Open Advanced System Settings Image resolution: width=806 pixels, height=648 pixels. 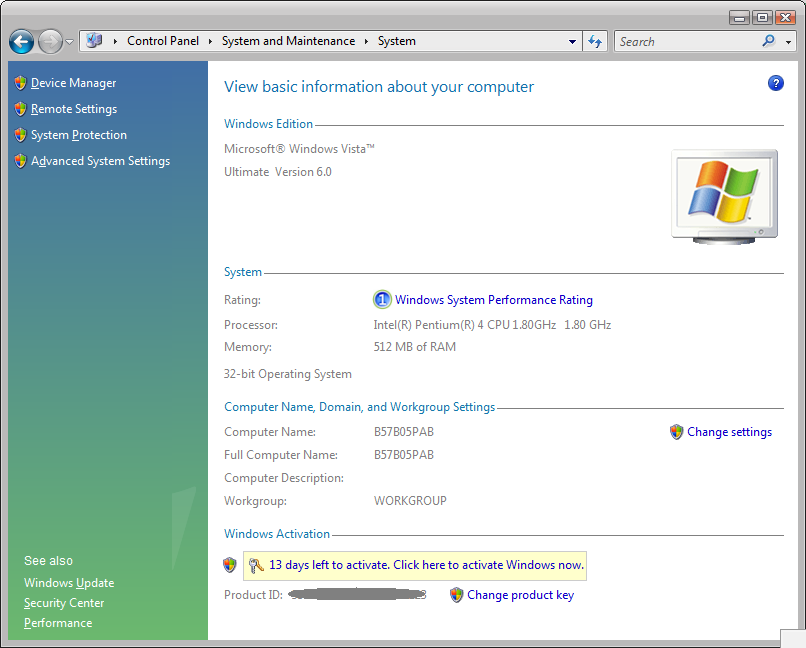[100, 161]
